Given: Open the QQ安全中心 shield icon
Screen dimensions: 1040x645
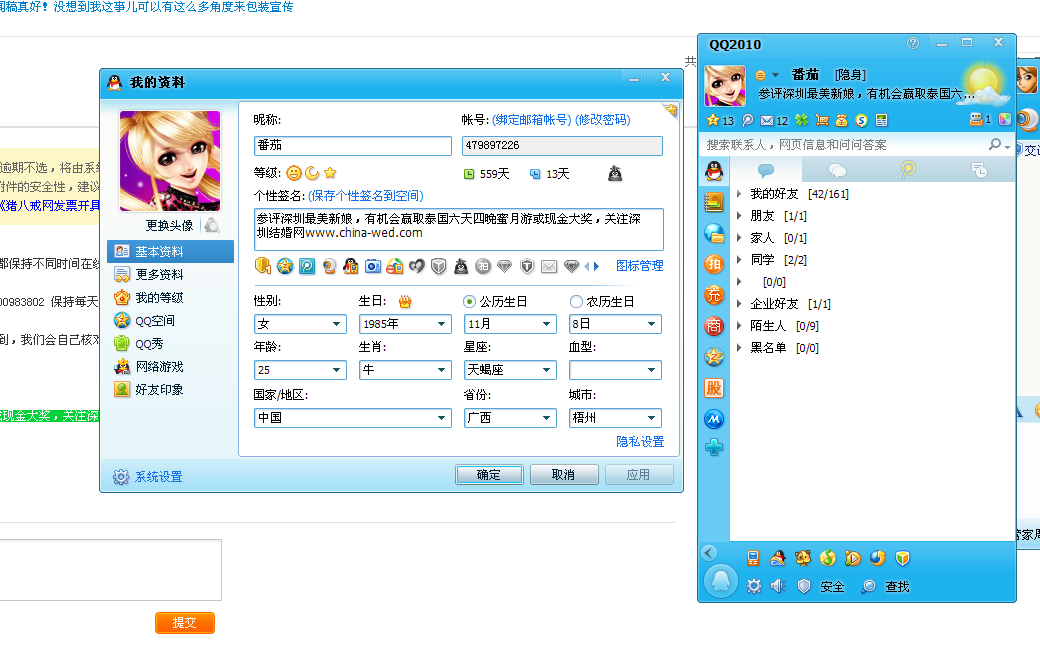Looking at the screenshot, I should pos(802,586).
